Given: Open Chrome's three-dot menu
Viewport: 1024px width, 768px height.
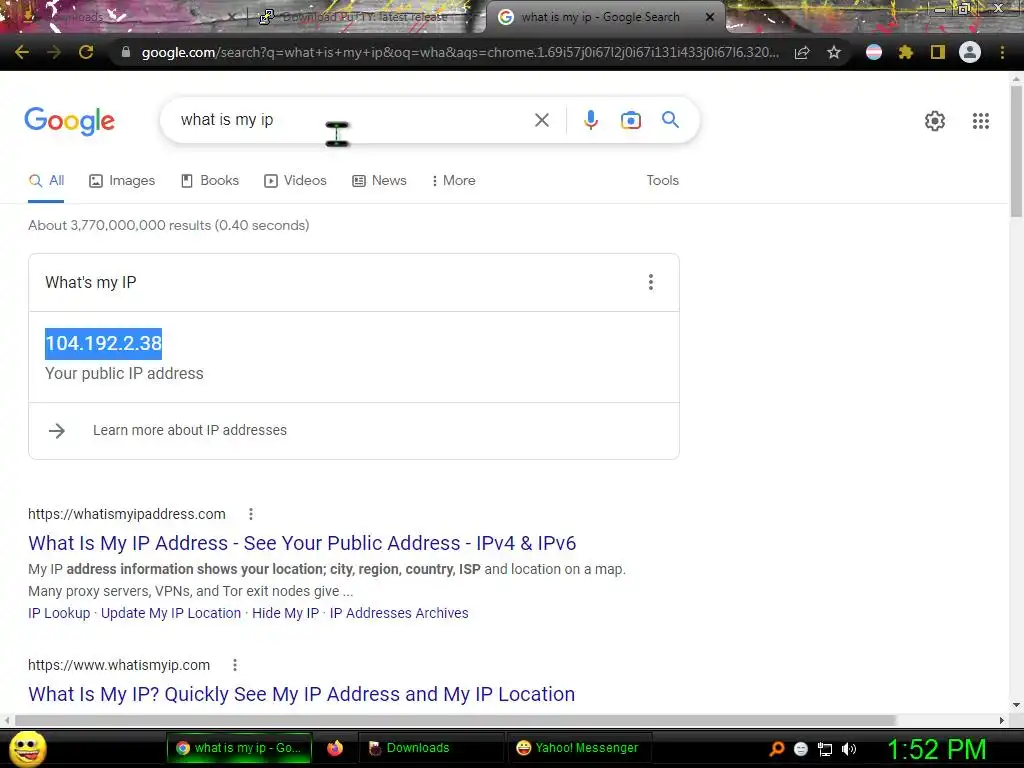Looking at the screenshot, I should click(1002, 52).
